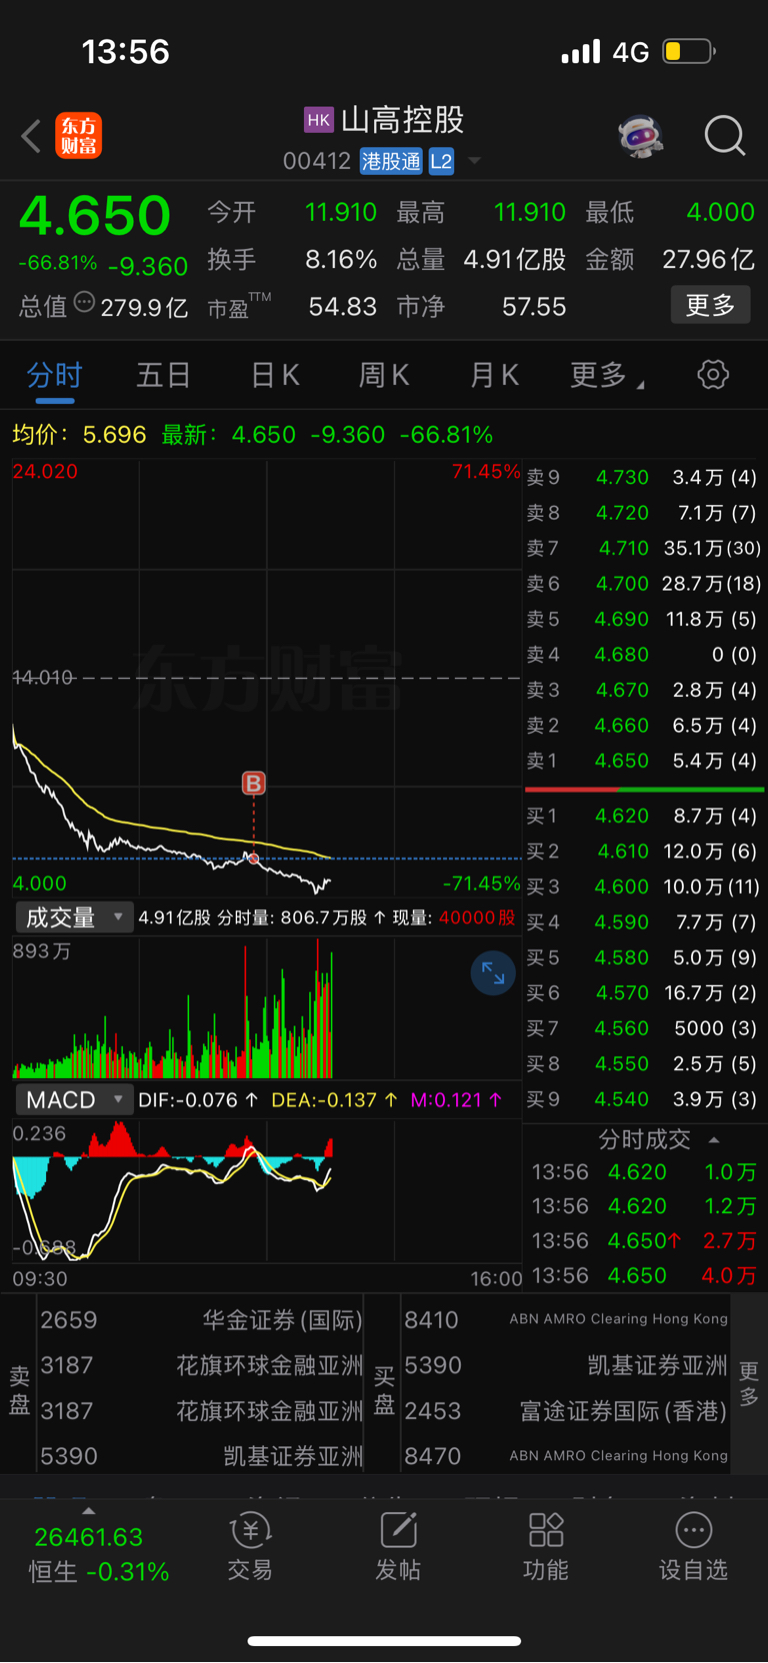This screenshot has height=1663, width=768.
Task: Open chart settings gear icon
Action: pyautogui.click(x=713, y=375)
